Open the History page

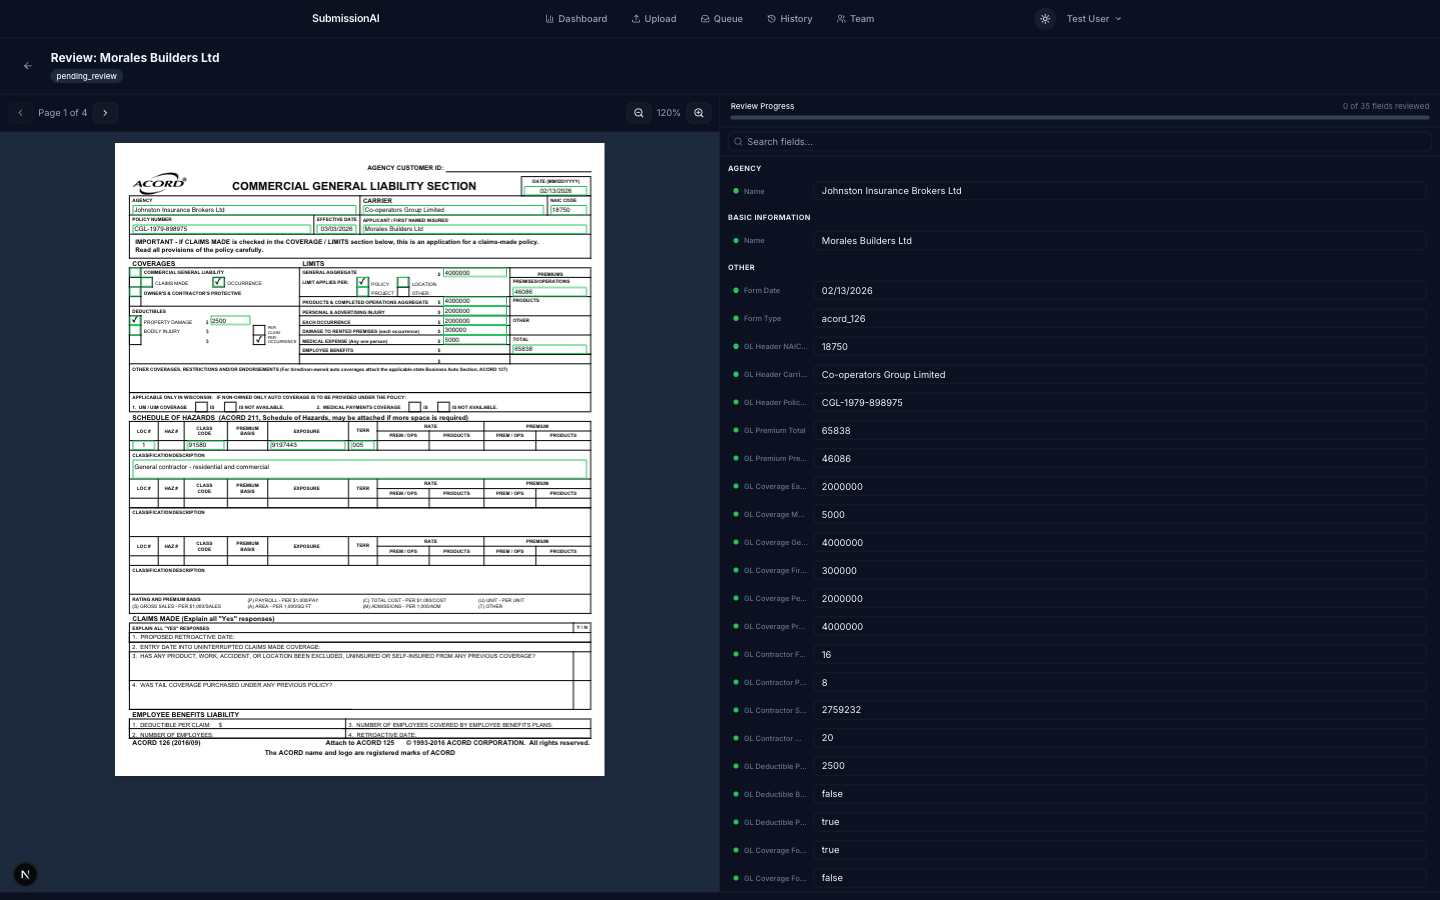[x=789, y=19]
